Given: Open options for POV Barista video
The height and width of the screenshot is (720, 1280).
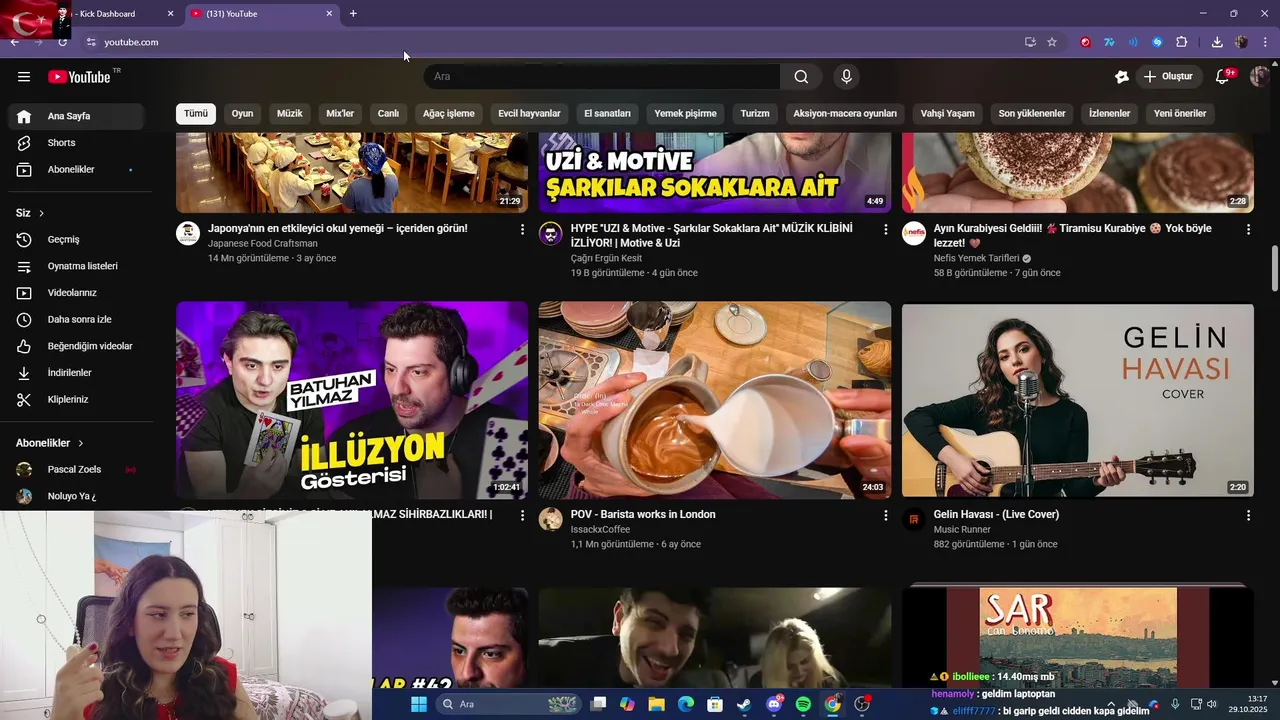Looking at the screenshot, I should [885, 515].
